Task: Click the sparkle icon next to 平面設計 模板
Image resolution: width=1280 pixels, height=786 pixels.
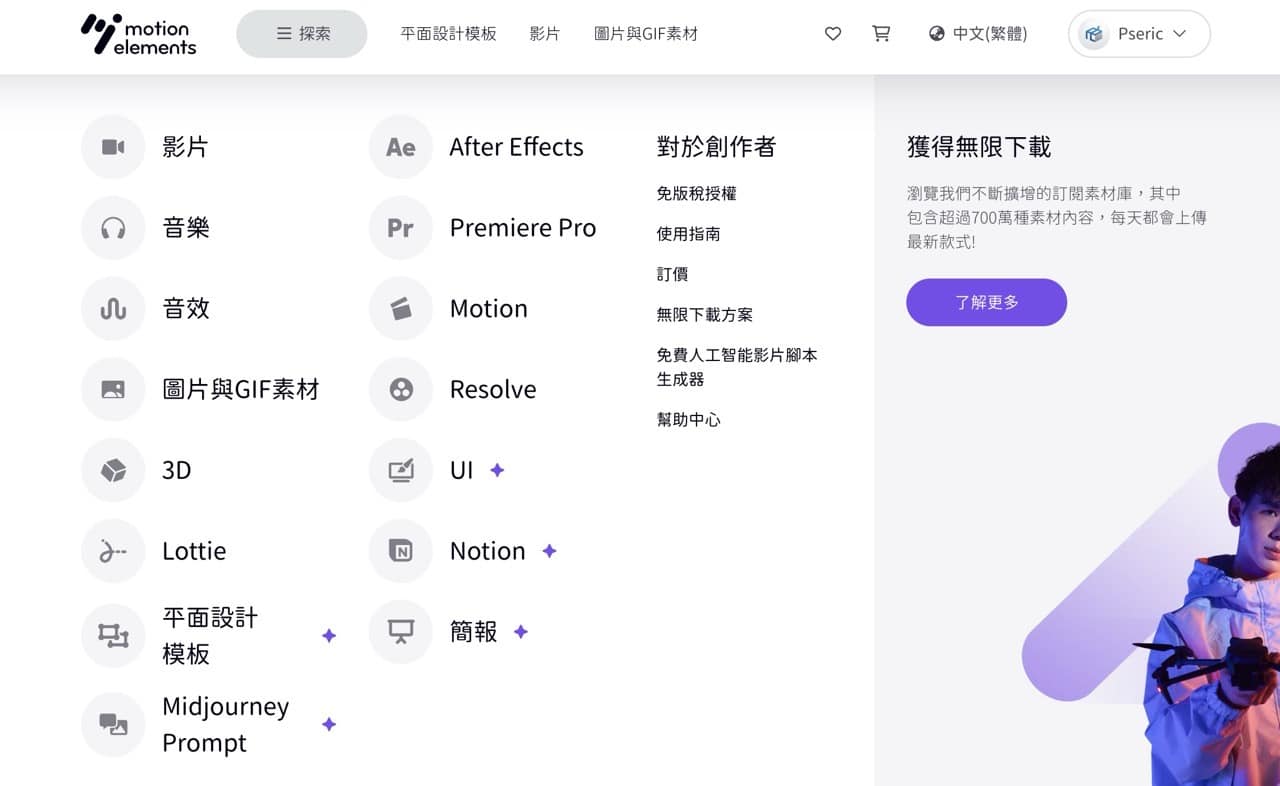Action: (329, 636)
